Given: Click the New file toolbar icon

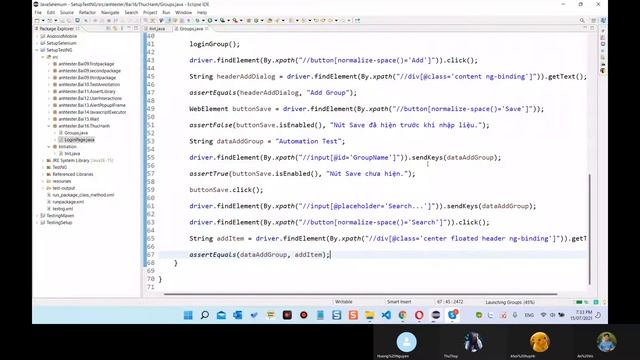Looking at the screenshot, I should tap(37, 20).
